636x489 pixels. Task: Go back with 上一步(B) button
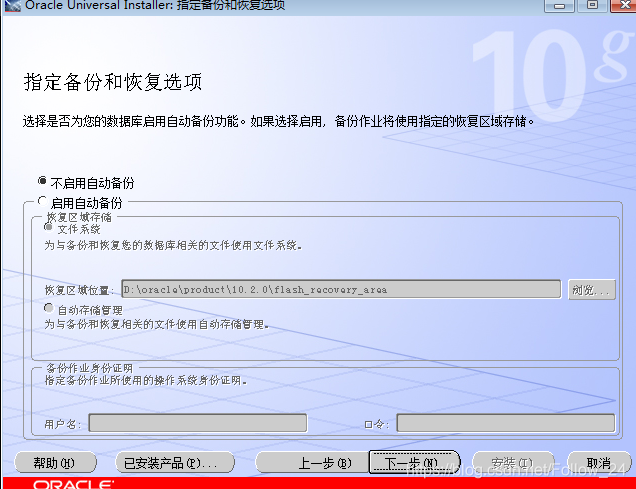pos(312,463)
